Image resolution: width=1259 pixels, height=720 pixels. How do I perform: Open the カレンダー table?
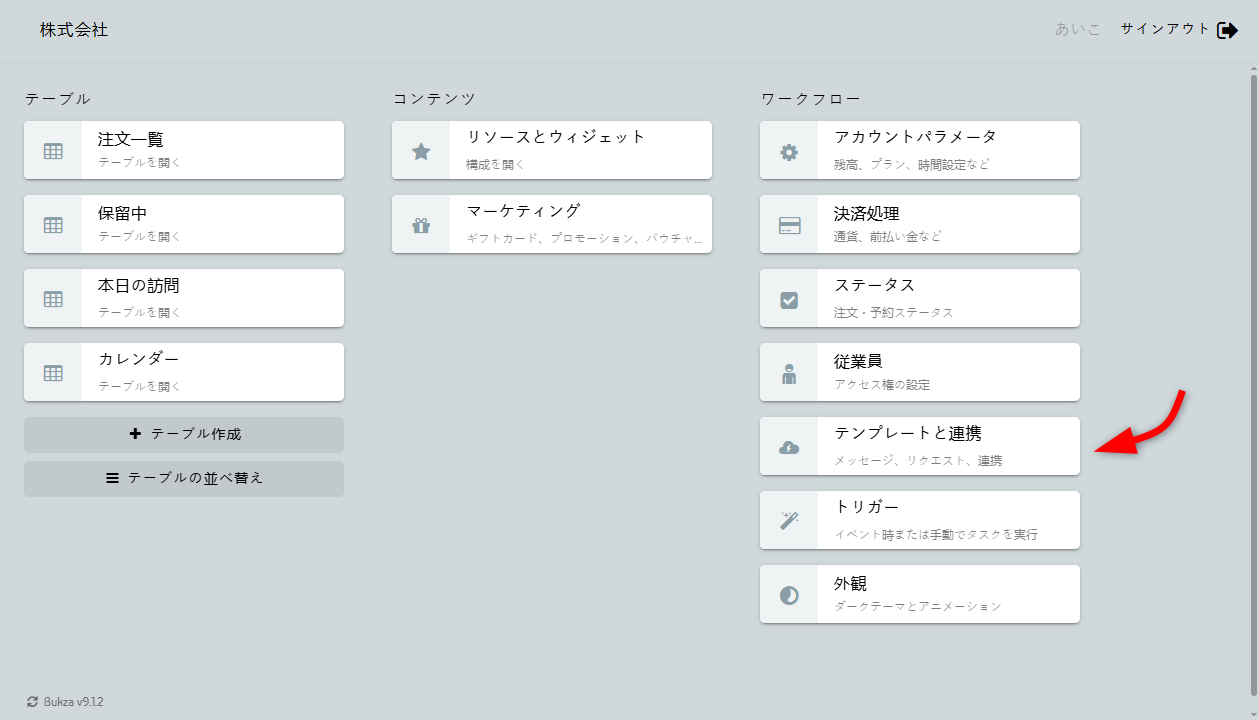click(x=212, y=372)
